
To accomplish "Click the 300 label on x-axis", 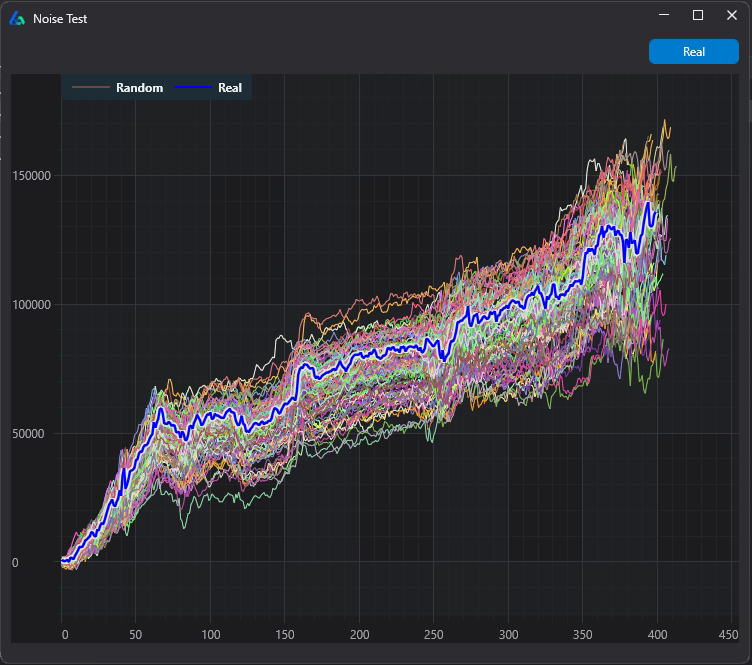I will click(x=507, y=635).
